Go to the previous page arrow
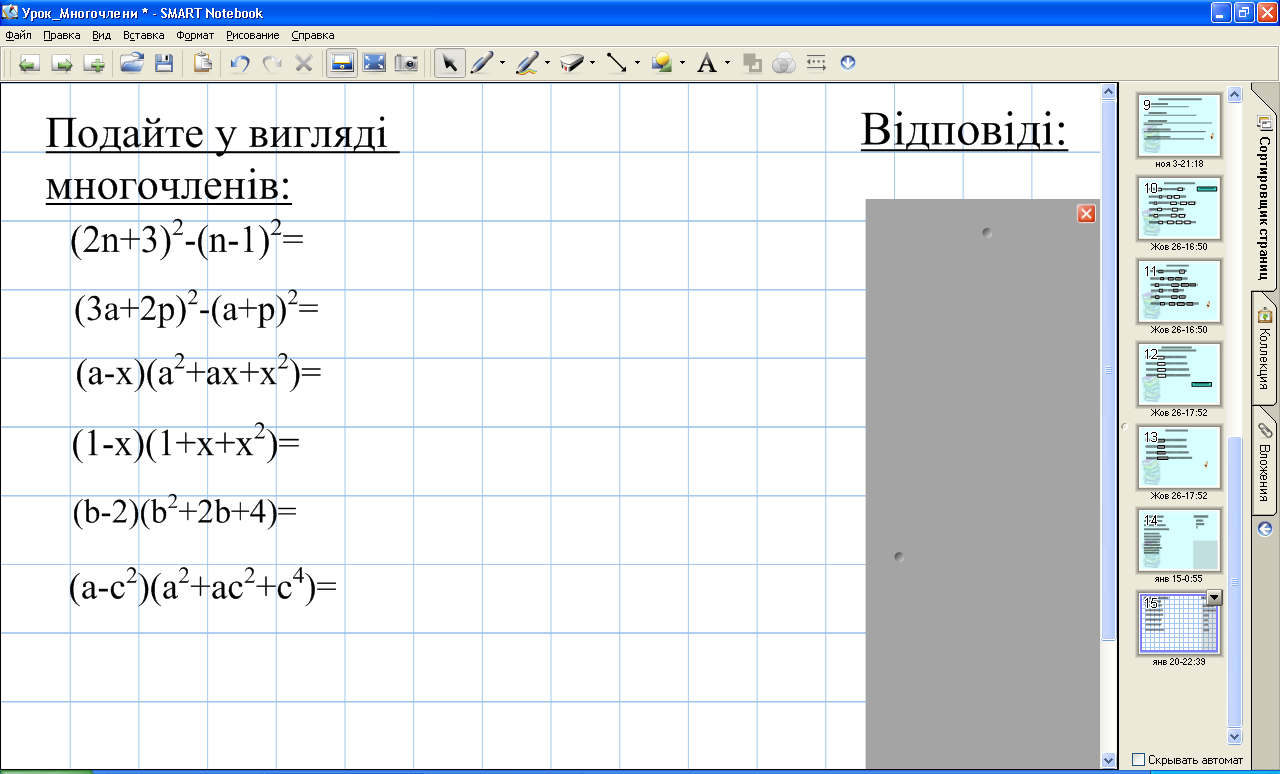 [x=28, y=64]
